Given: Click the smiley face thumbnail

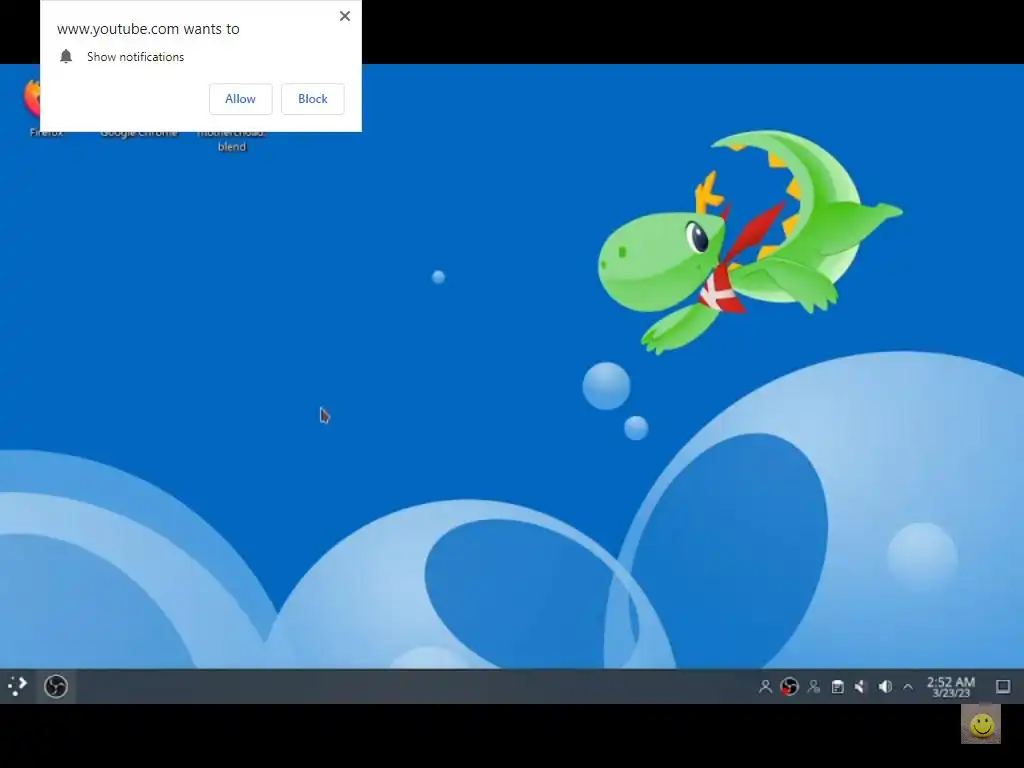Looking at the screenshot, I should (981, 724).
